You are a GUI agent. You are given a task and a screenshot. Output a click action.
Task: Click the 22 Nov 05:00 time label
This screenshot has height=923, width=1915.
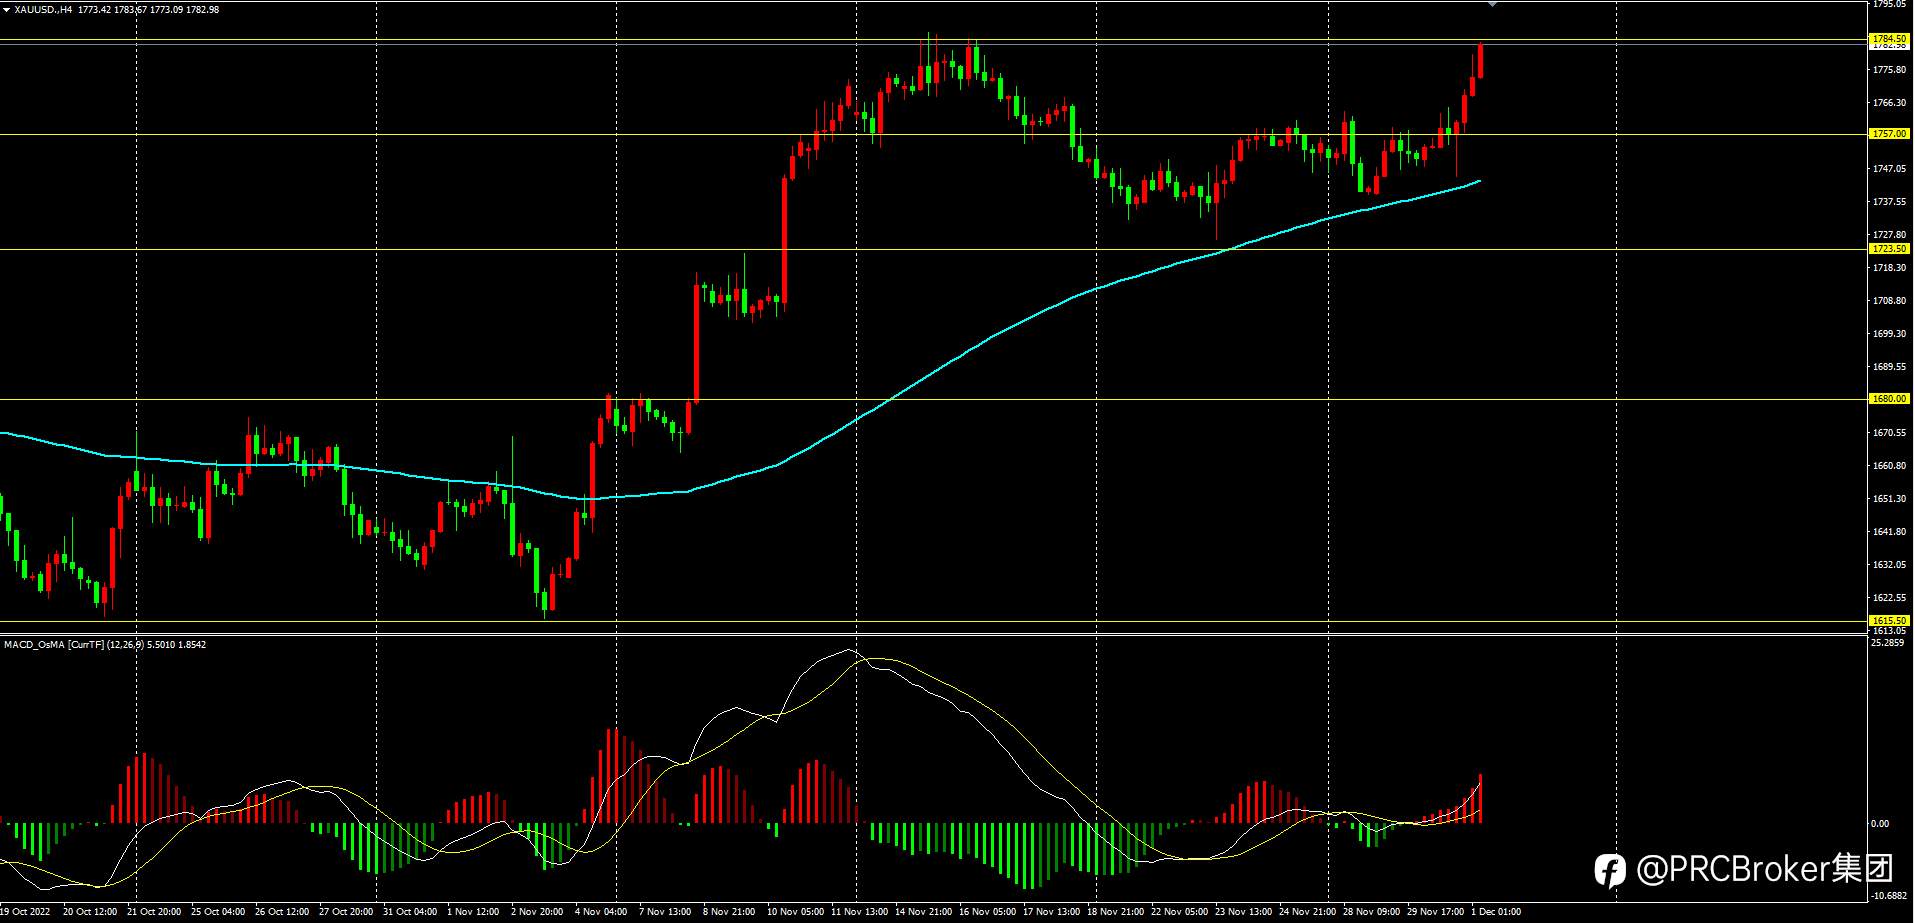(1180, 912)
